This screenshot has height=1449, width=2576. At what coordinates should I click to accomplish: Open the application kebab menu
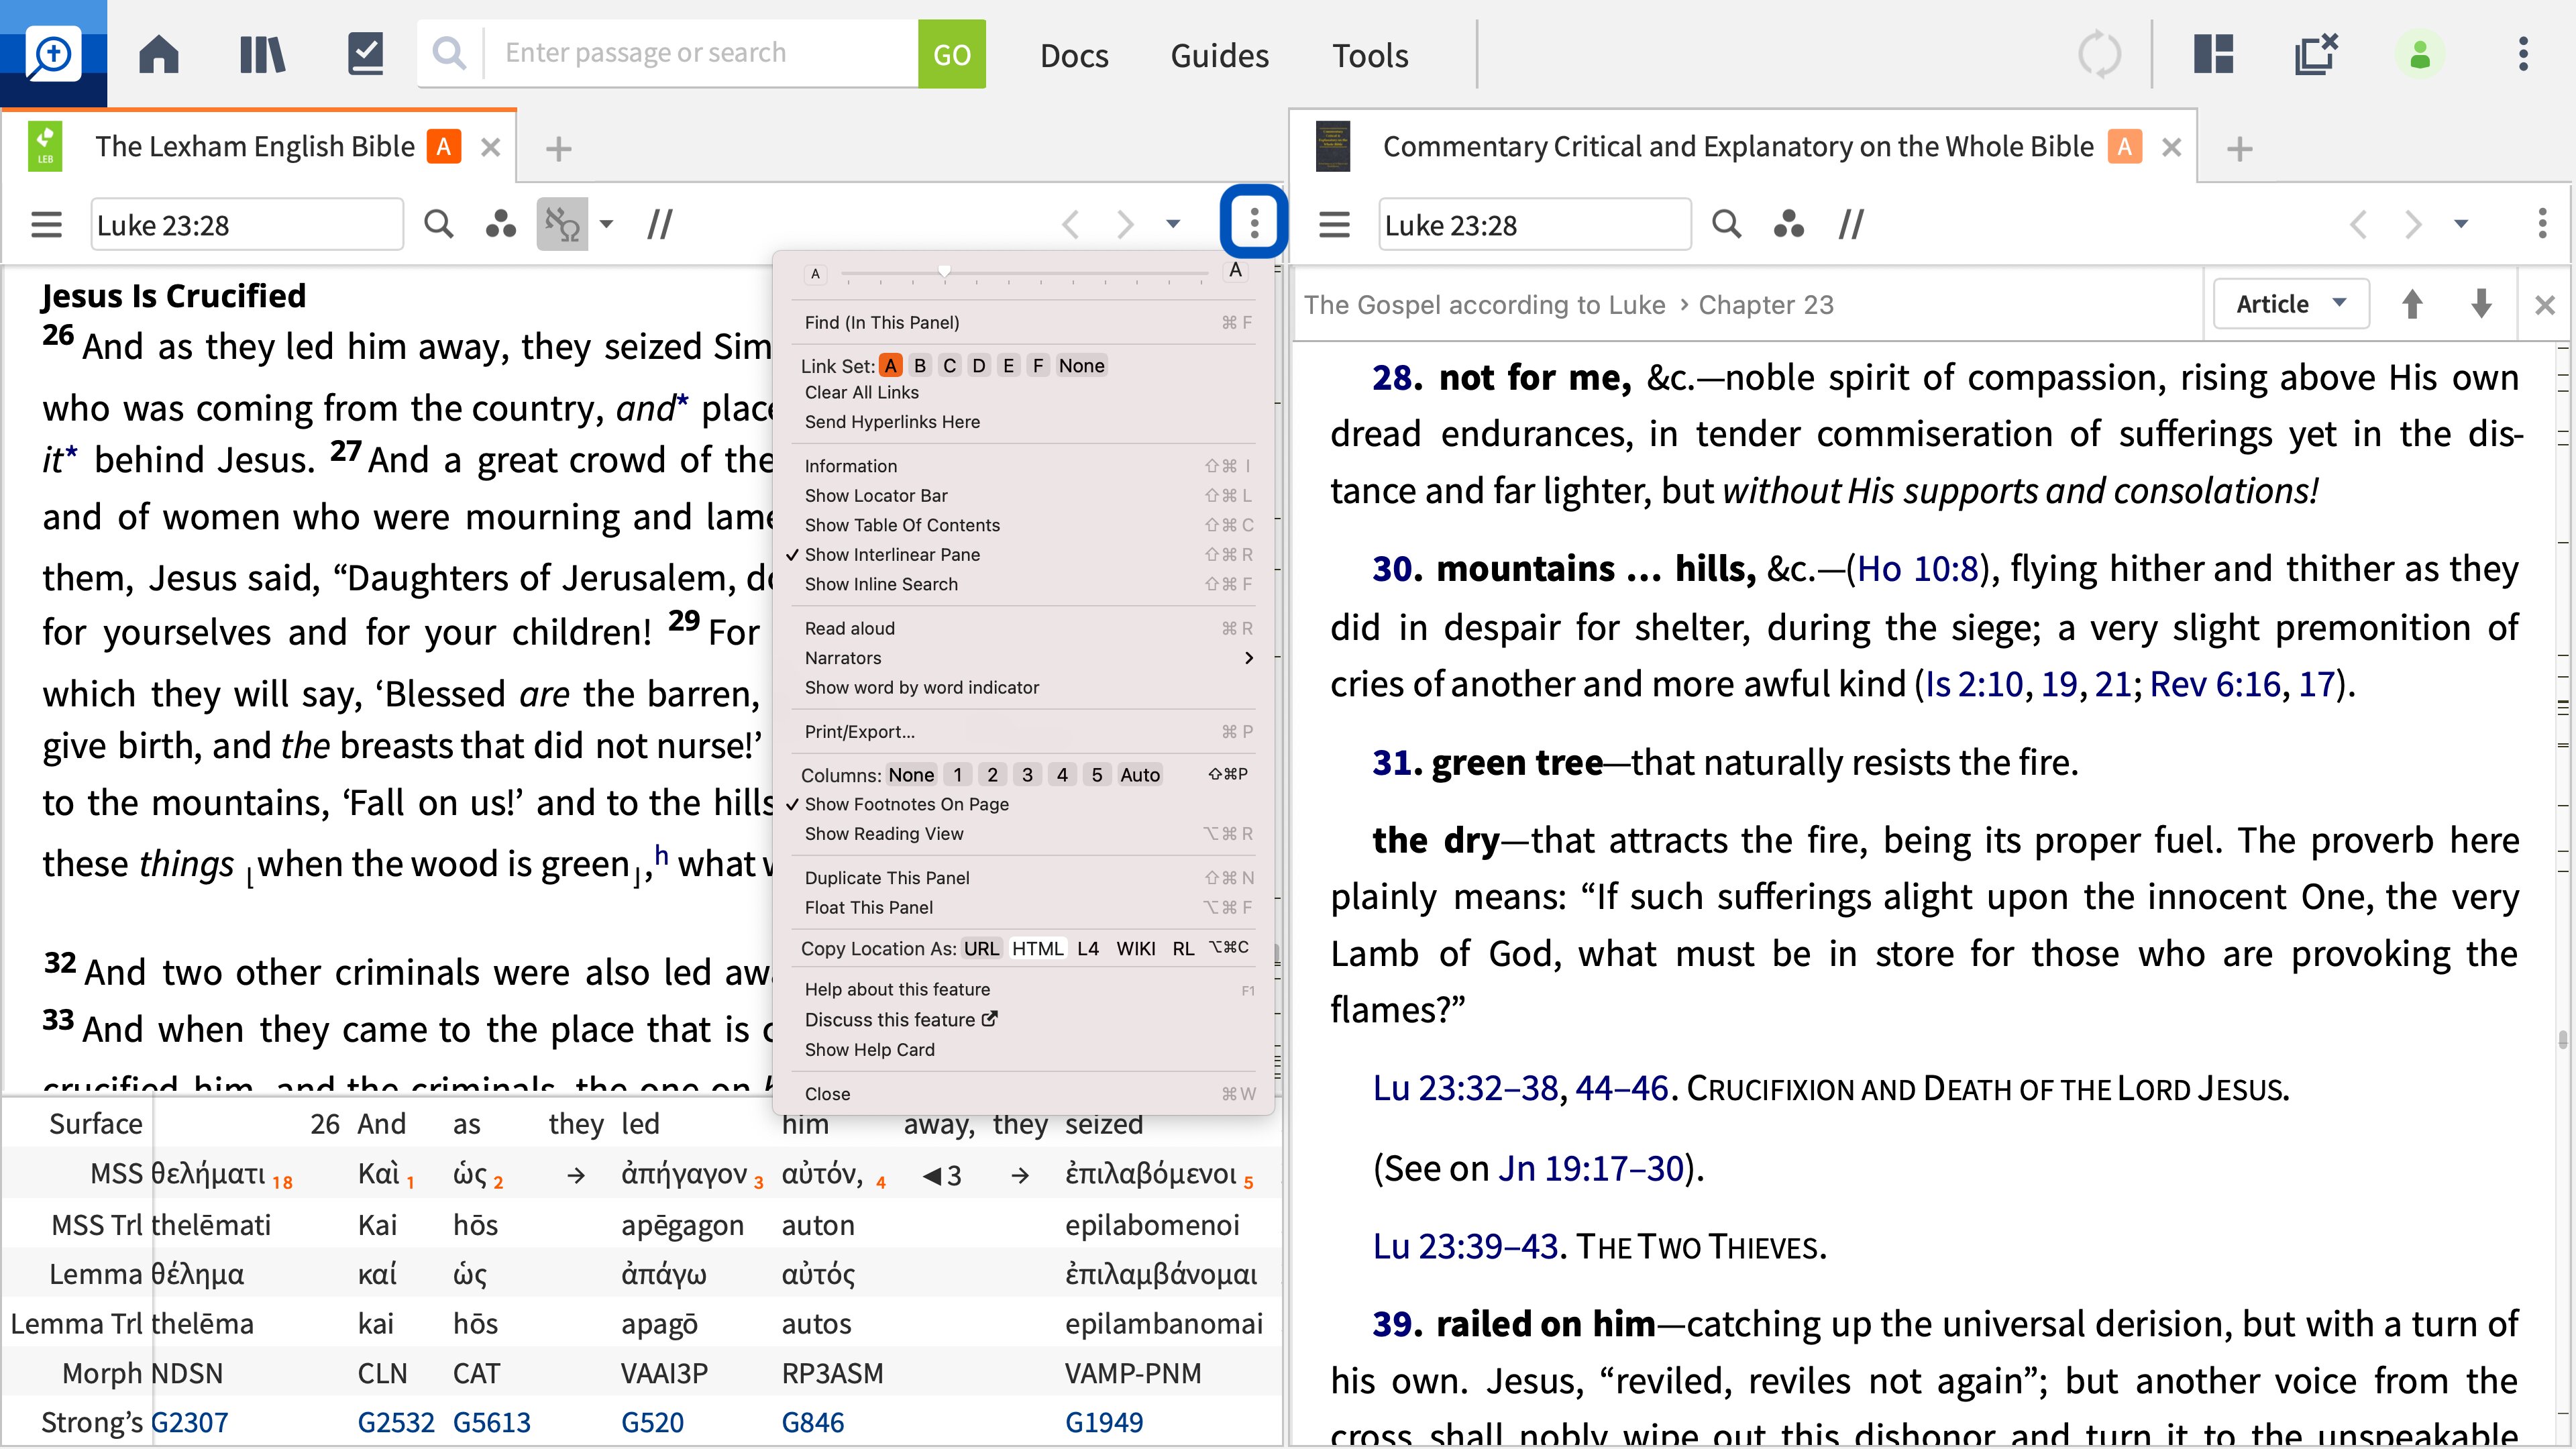tap(2524, 54)
